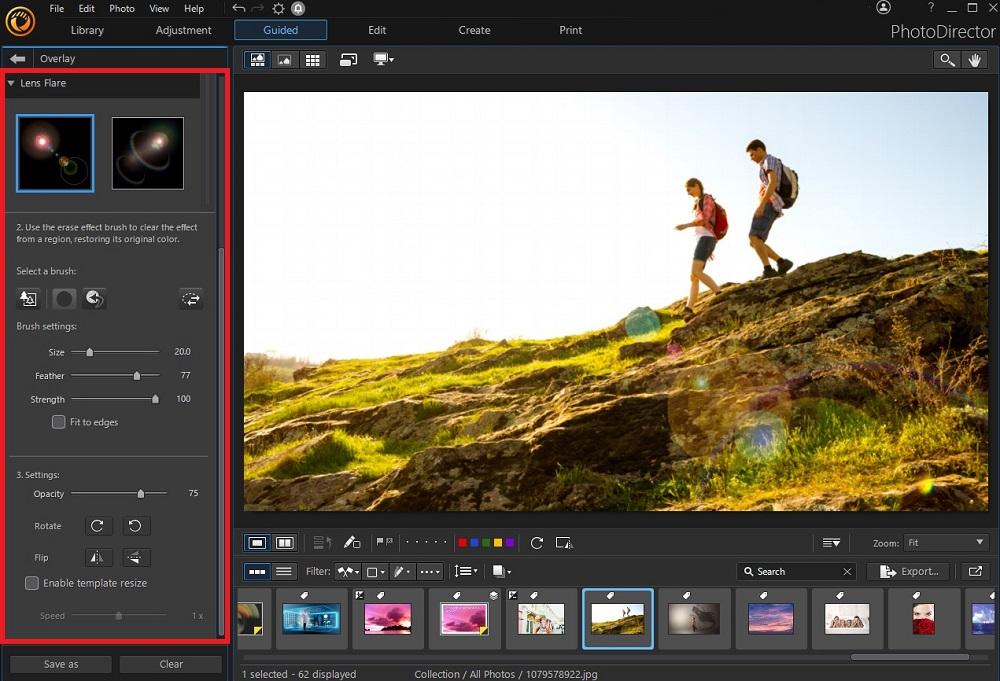Open the secondary monitor display icon
1000x681 pixels.
382,60
